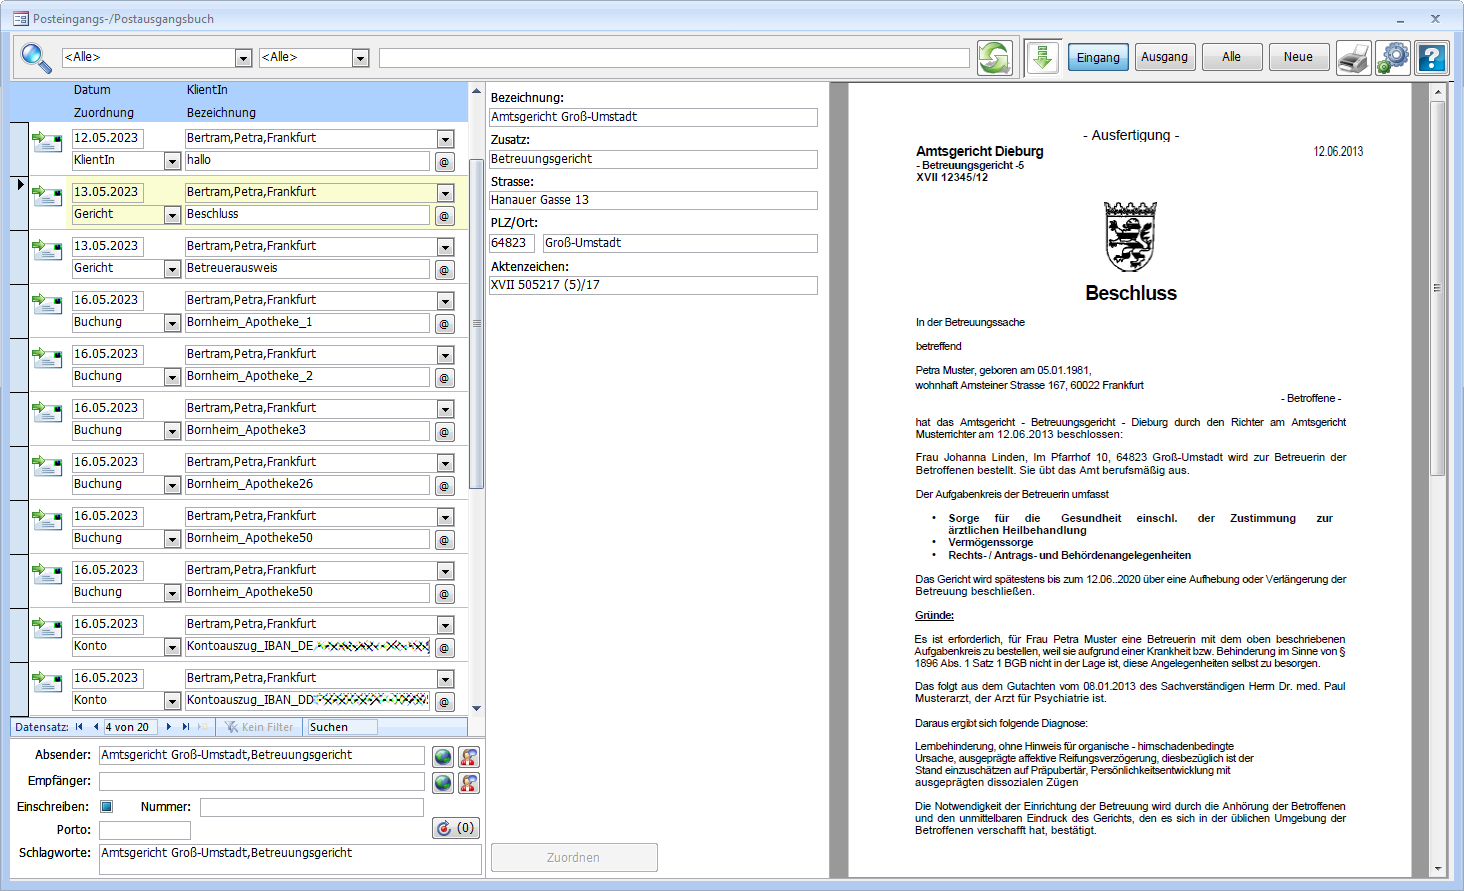
Task: Click the mail icon of the 'Betreuerausweis' entry
Action: pyautogui.click(x=47, y=249)
